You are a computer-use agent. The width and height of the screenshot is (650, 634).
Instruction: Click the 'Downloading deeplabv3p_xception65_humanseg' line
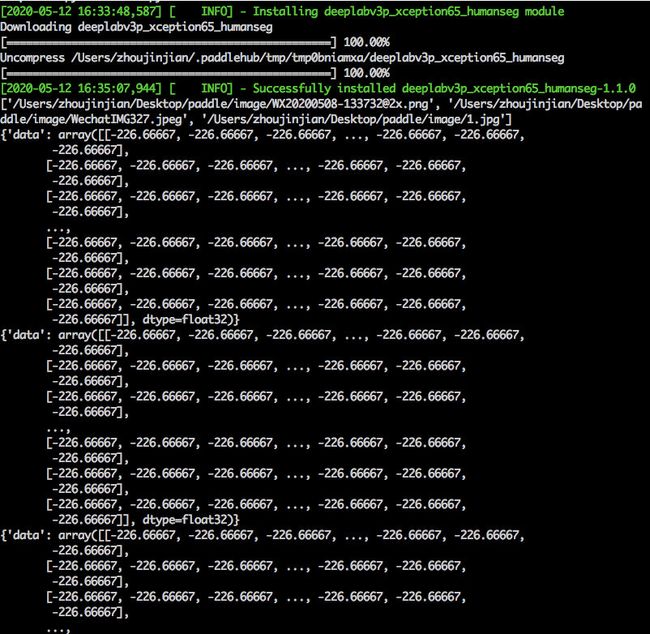pos(136,27)
